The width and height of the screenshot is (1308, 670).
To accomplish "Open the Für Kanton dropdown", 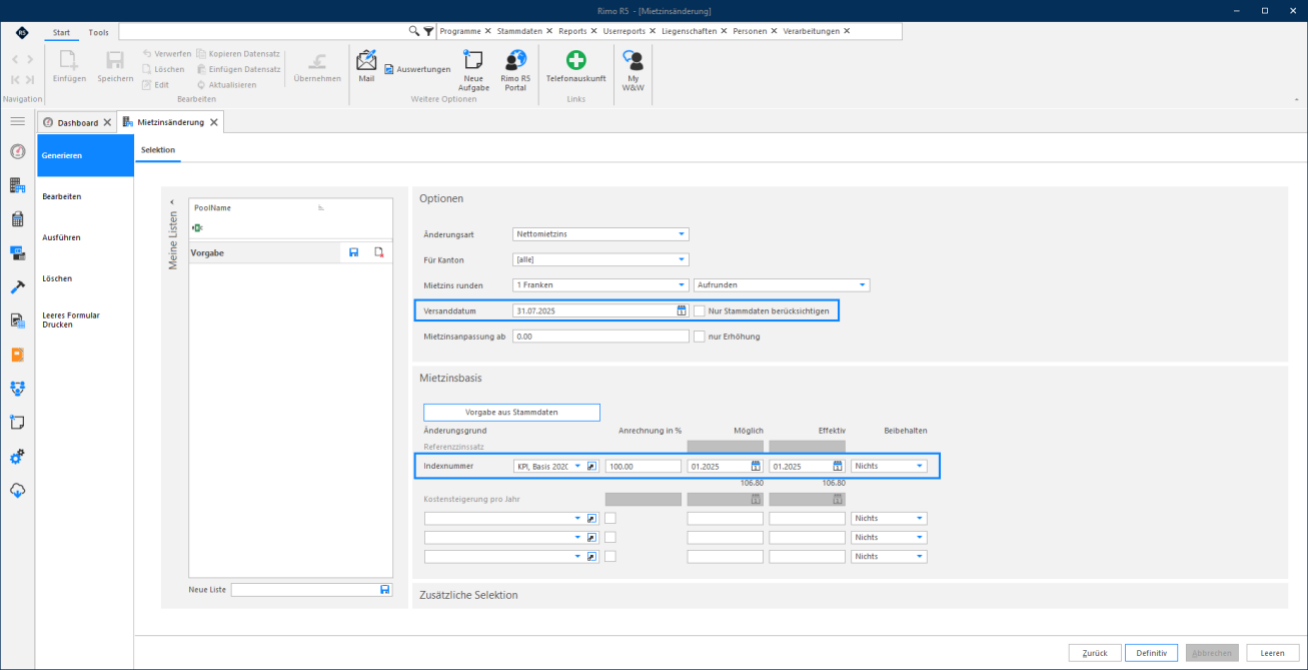I will pos(681,260).
